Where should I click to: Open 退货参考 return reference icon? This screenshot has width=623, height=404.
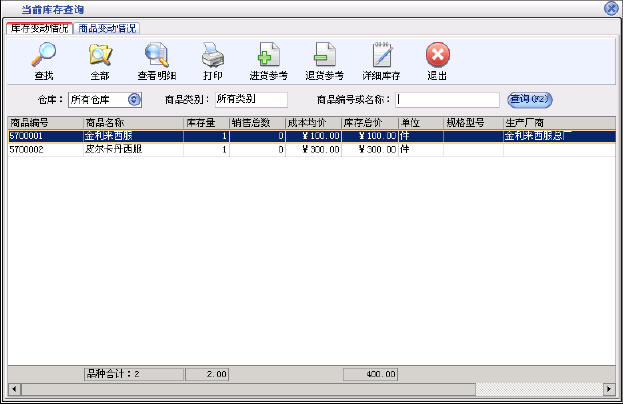coord(324,55)
